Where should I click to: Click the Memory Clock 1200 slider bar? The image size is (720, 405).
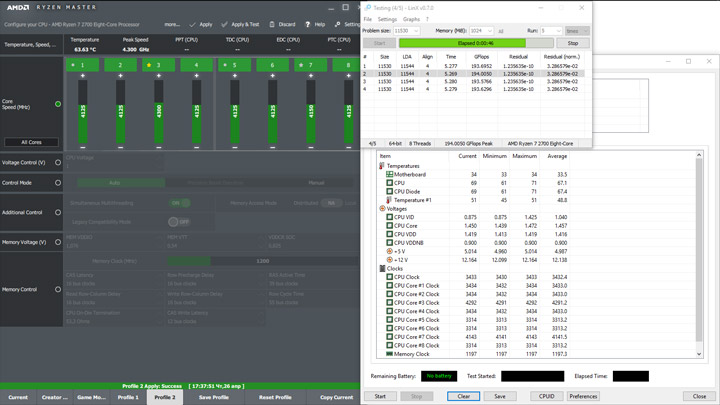[262, 261]
